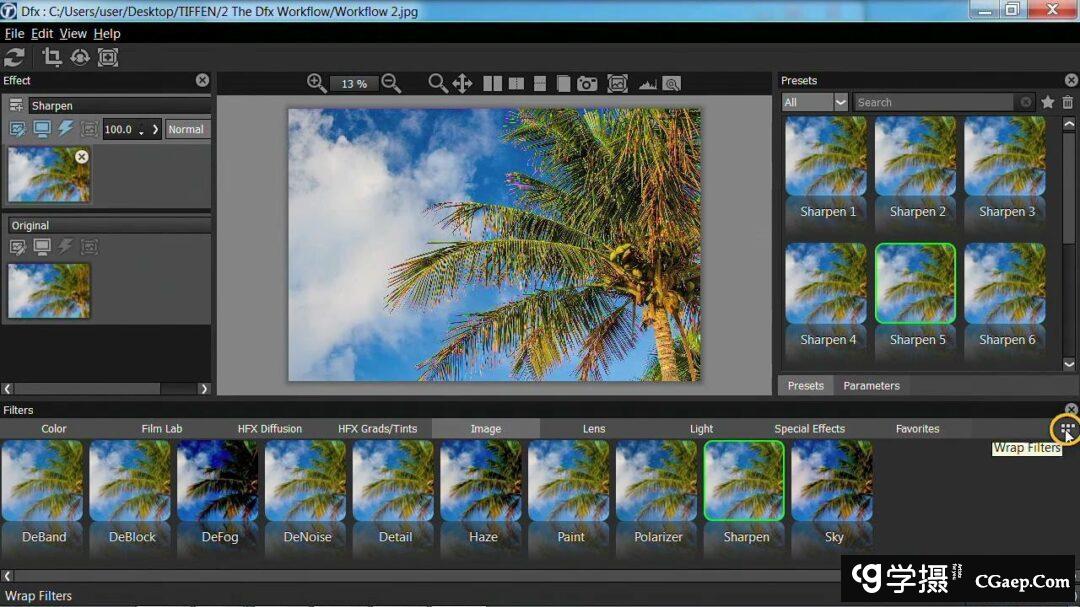Delete preset with the trash icon
Screen dimensions: 1080x607
[x=1067, y=102]
